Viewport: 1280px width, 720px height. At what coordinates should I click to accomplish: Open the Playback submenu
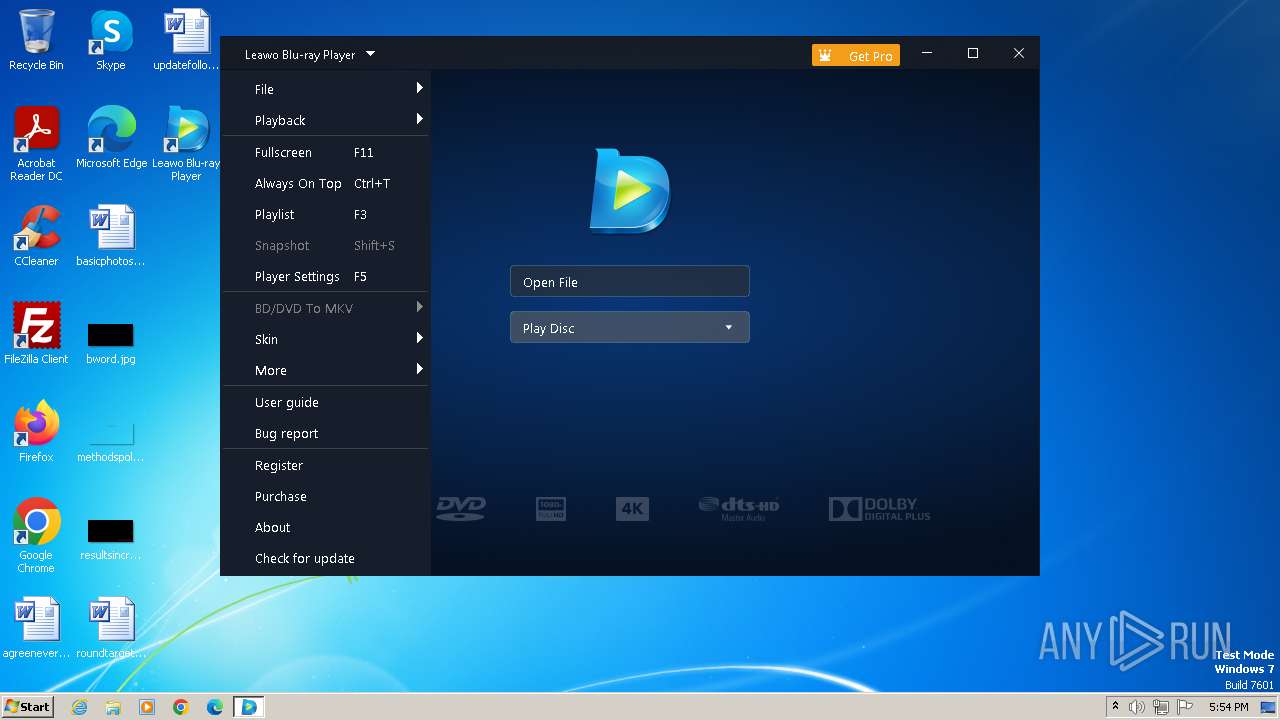pyautogui.click(x=326, y=120)
